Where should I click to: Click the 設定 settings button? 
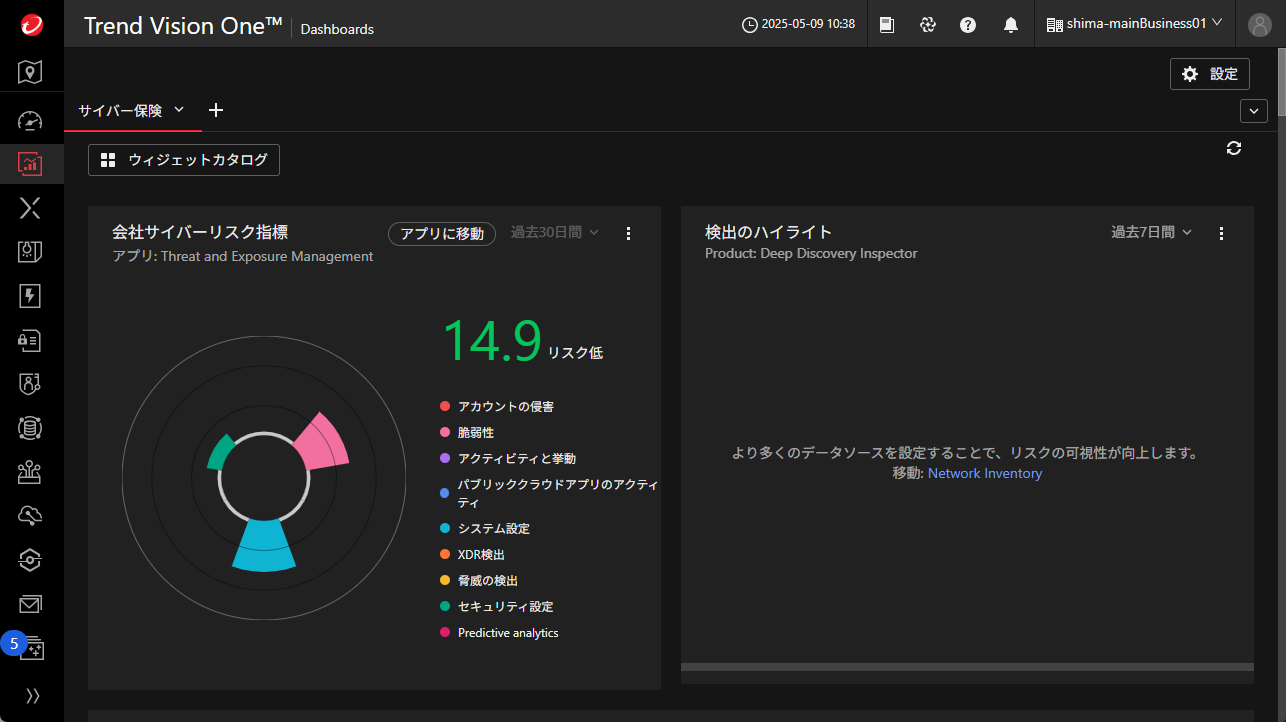tap(1210, 74)
